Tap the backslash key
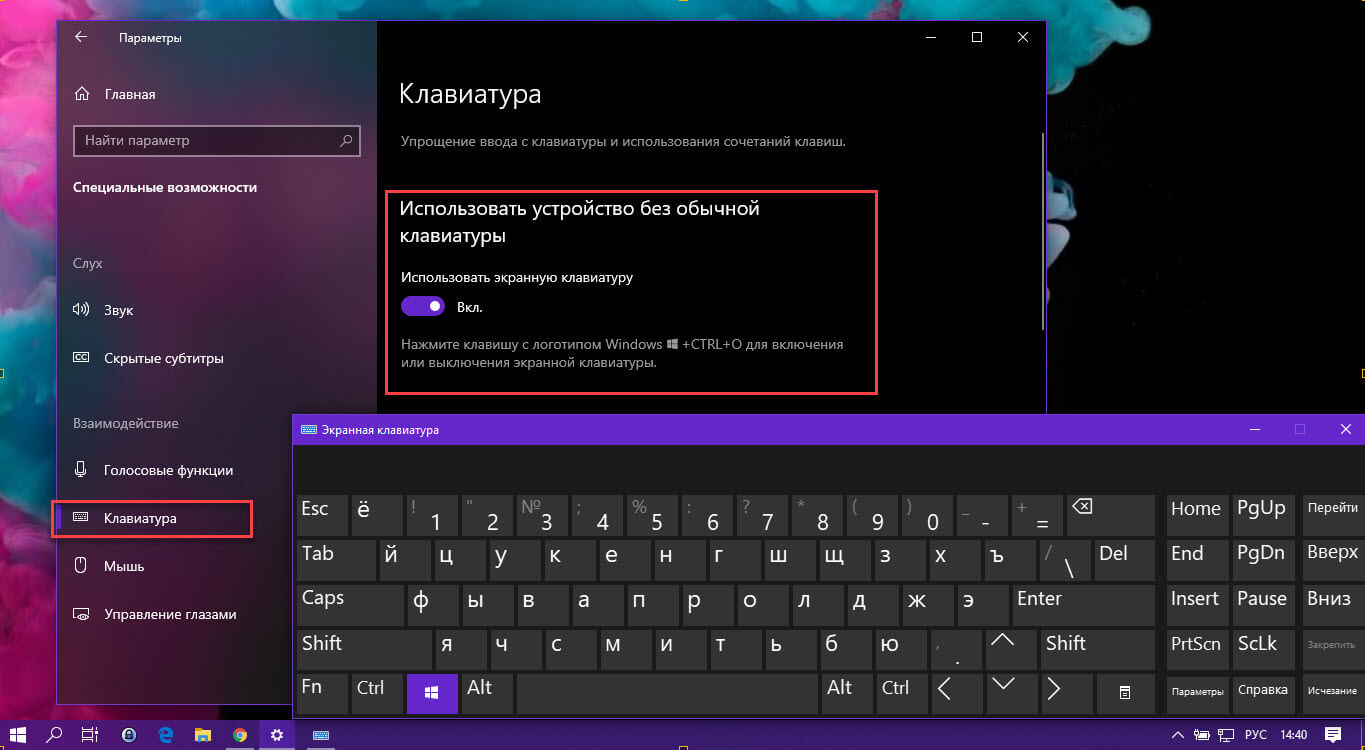 click(1065, 559)
